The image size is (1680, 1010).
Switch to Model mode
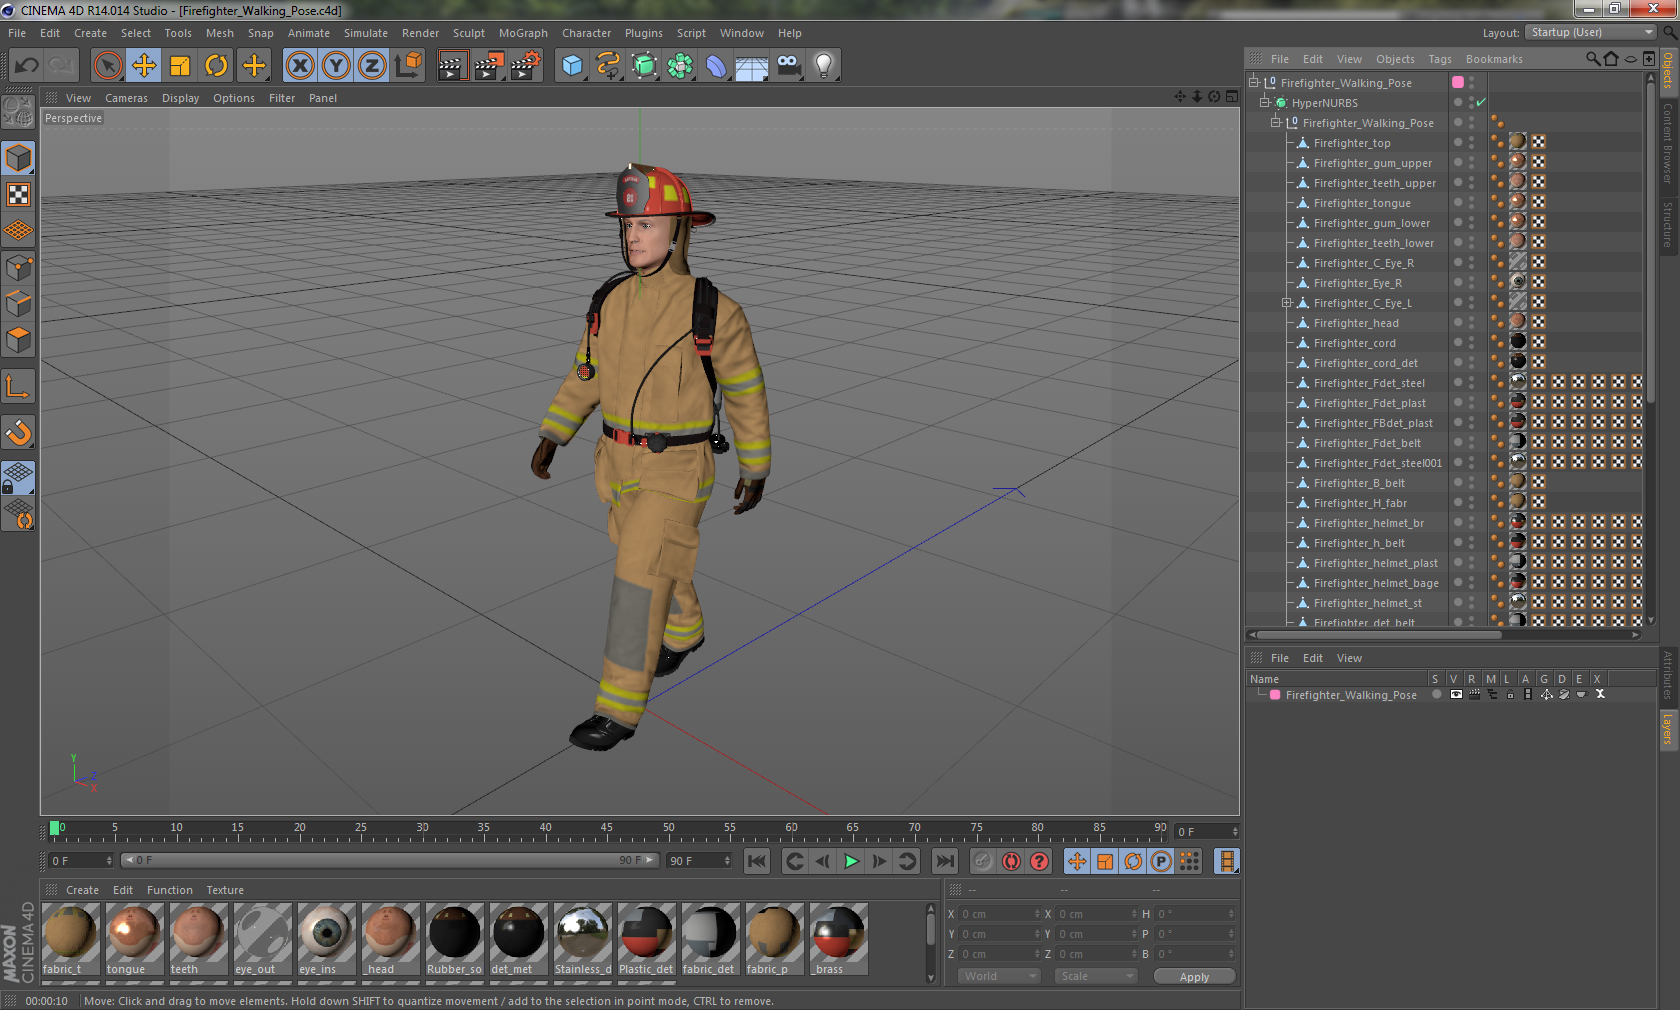tap(19, 159)
